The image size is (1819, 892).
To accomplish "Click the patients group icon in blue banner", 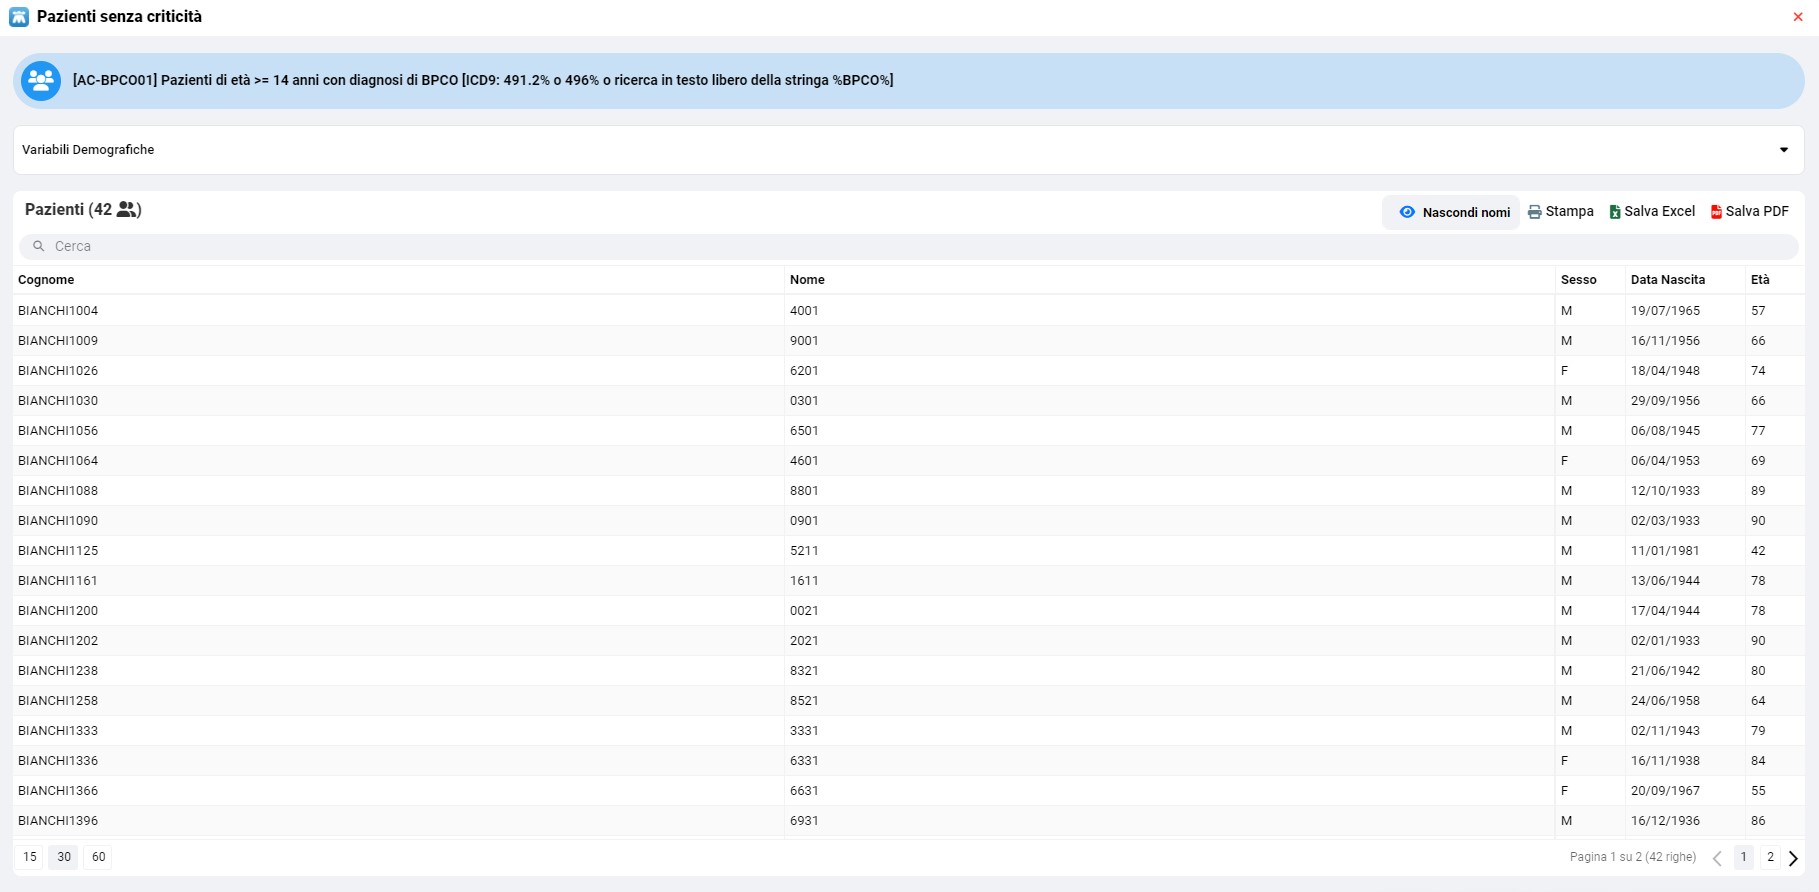I will (41, 81).
